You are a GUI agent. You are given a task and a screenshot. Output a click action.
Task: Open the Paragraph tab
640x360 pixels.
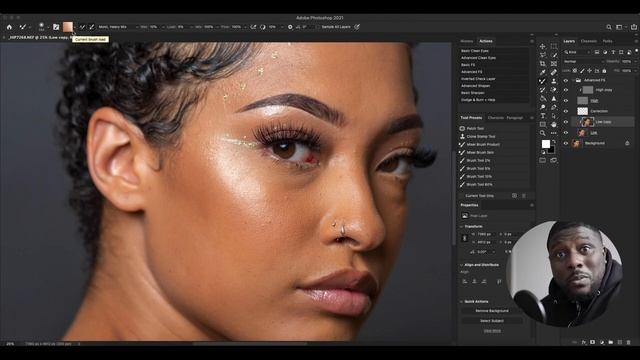tap(514, 118)
